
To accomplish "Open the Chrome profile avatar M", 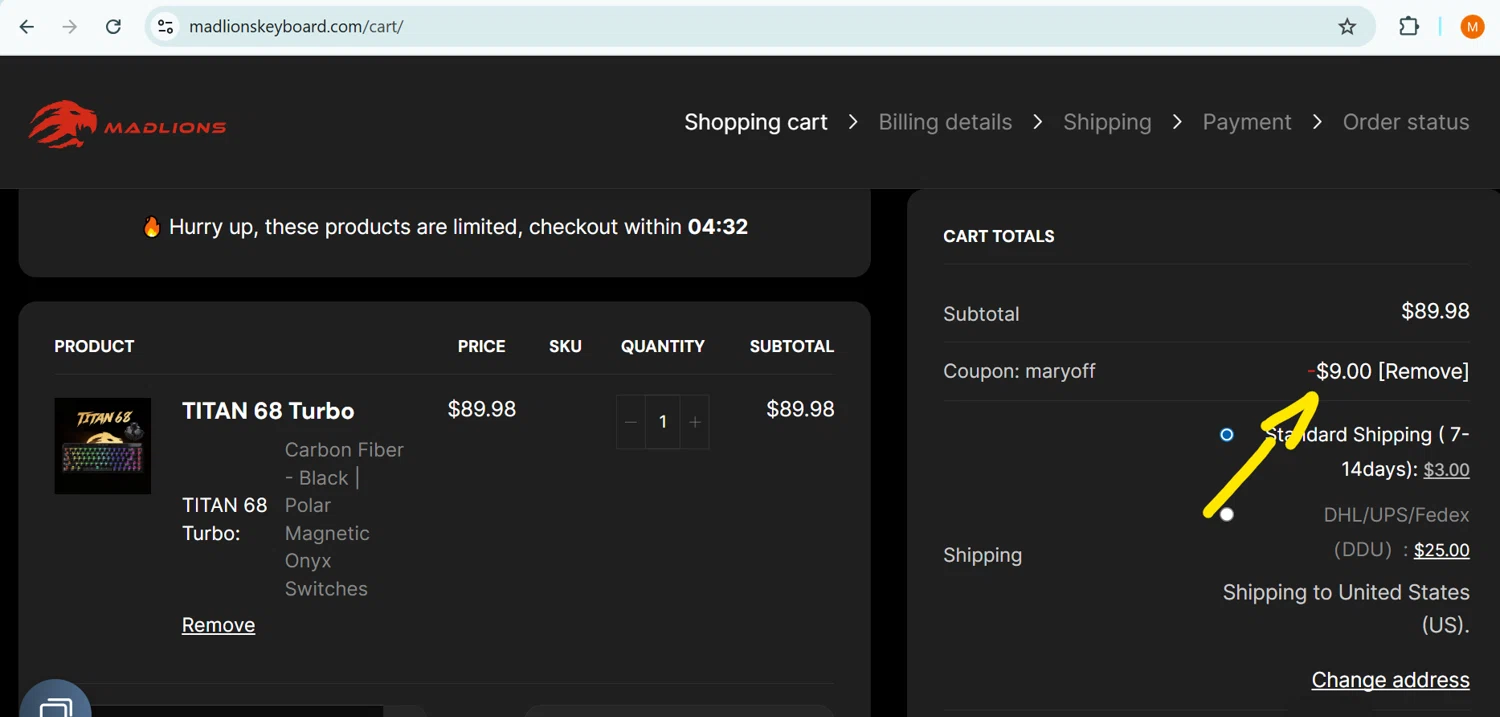I will pyautogui.click(x=1472, y=27).
